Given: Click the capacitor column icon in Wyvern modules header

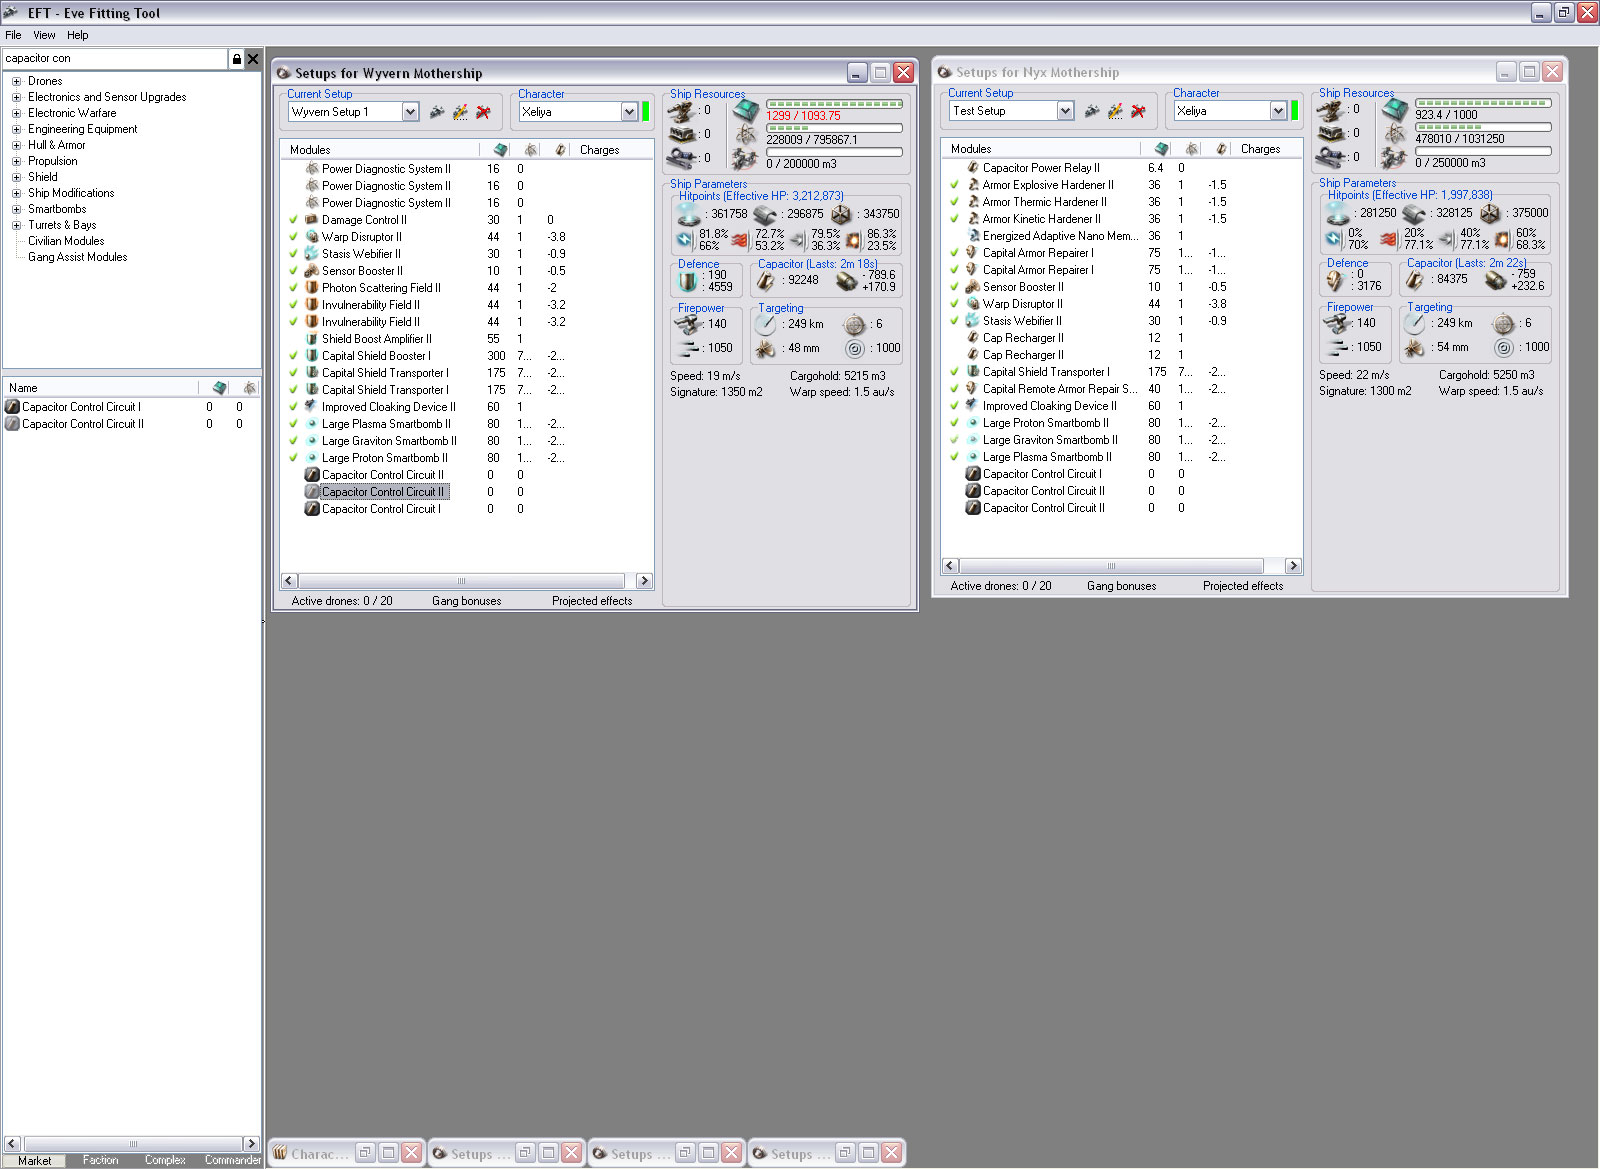Looking at the screenshot, I should pos(560,150).
